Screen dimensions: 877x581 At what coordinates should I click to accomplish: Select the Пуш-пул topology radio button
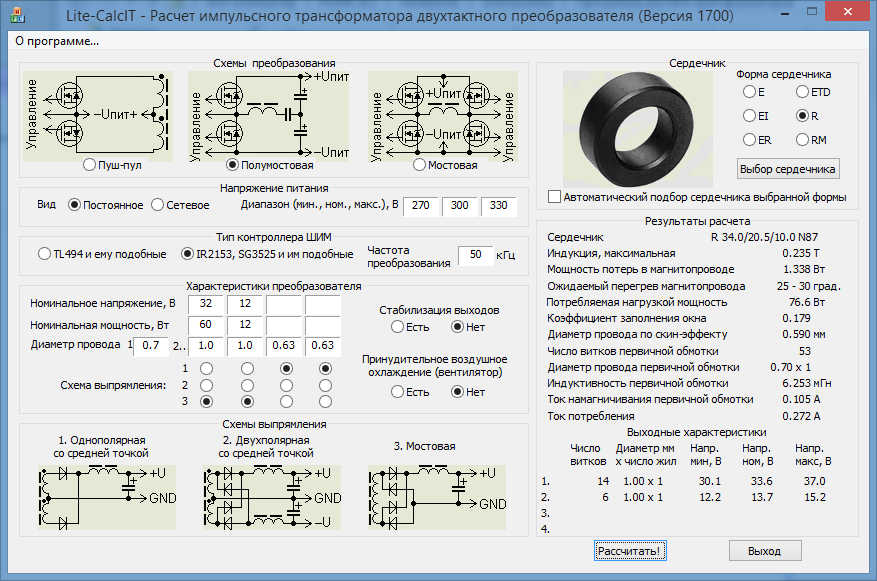[91, 165]
